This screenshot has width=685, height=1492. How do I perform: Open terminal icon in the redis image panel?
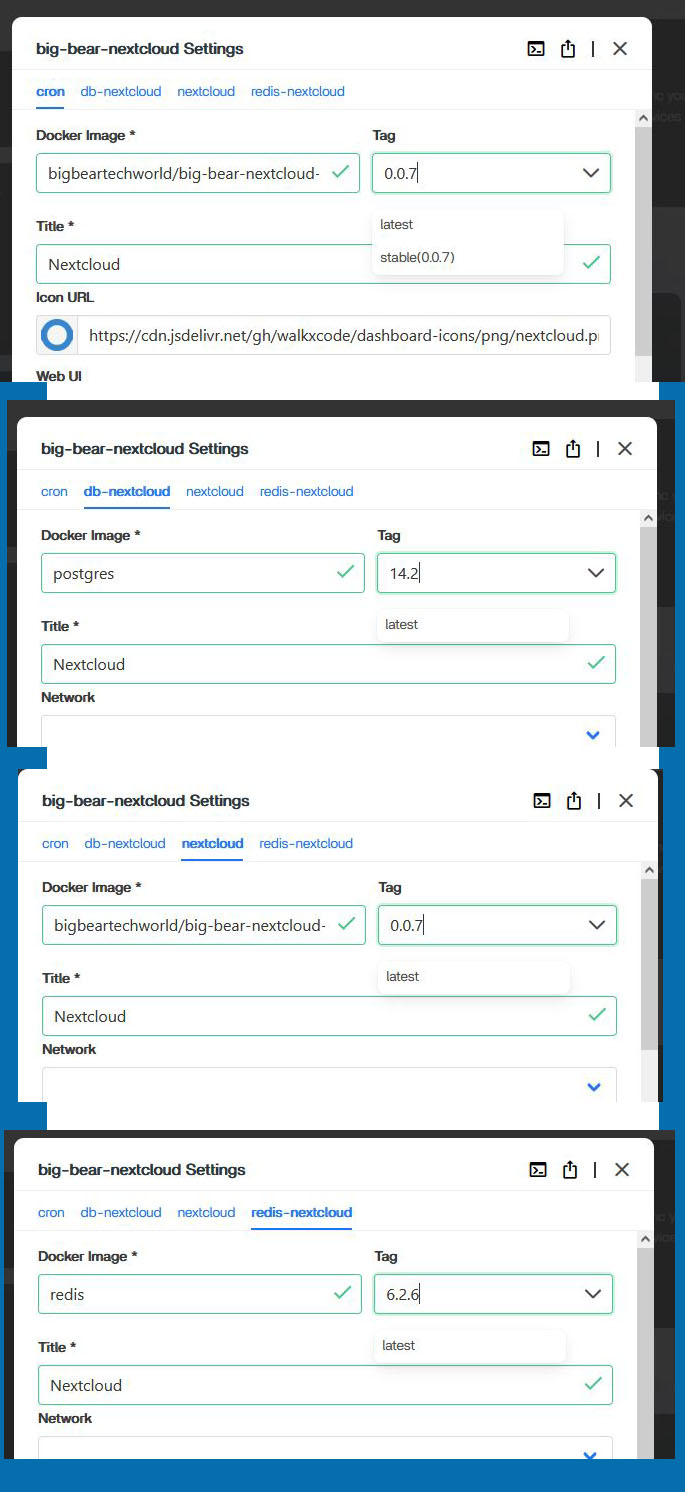538,1169
